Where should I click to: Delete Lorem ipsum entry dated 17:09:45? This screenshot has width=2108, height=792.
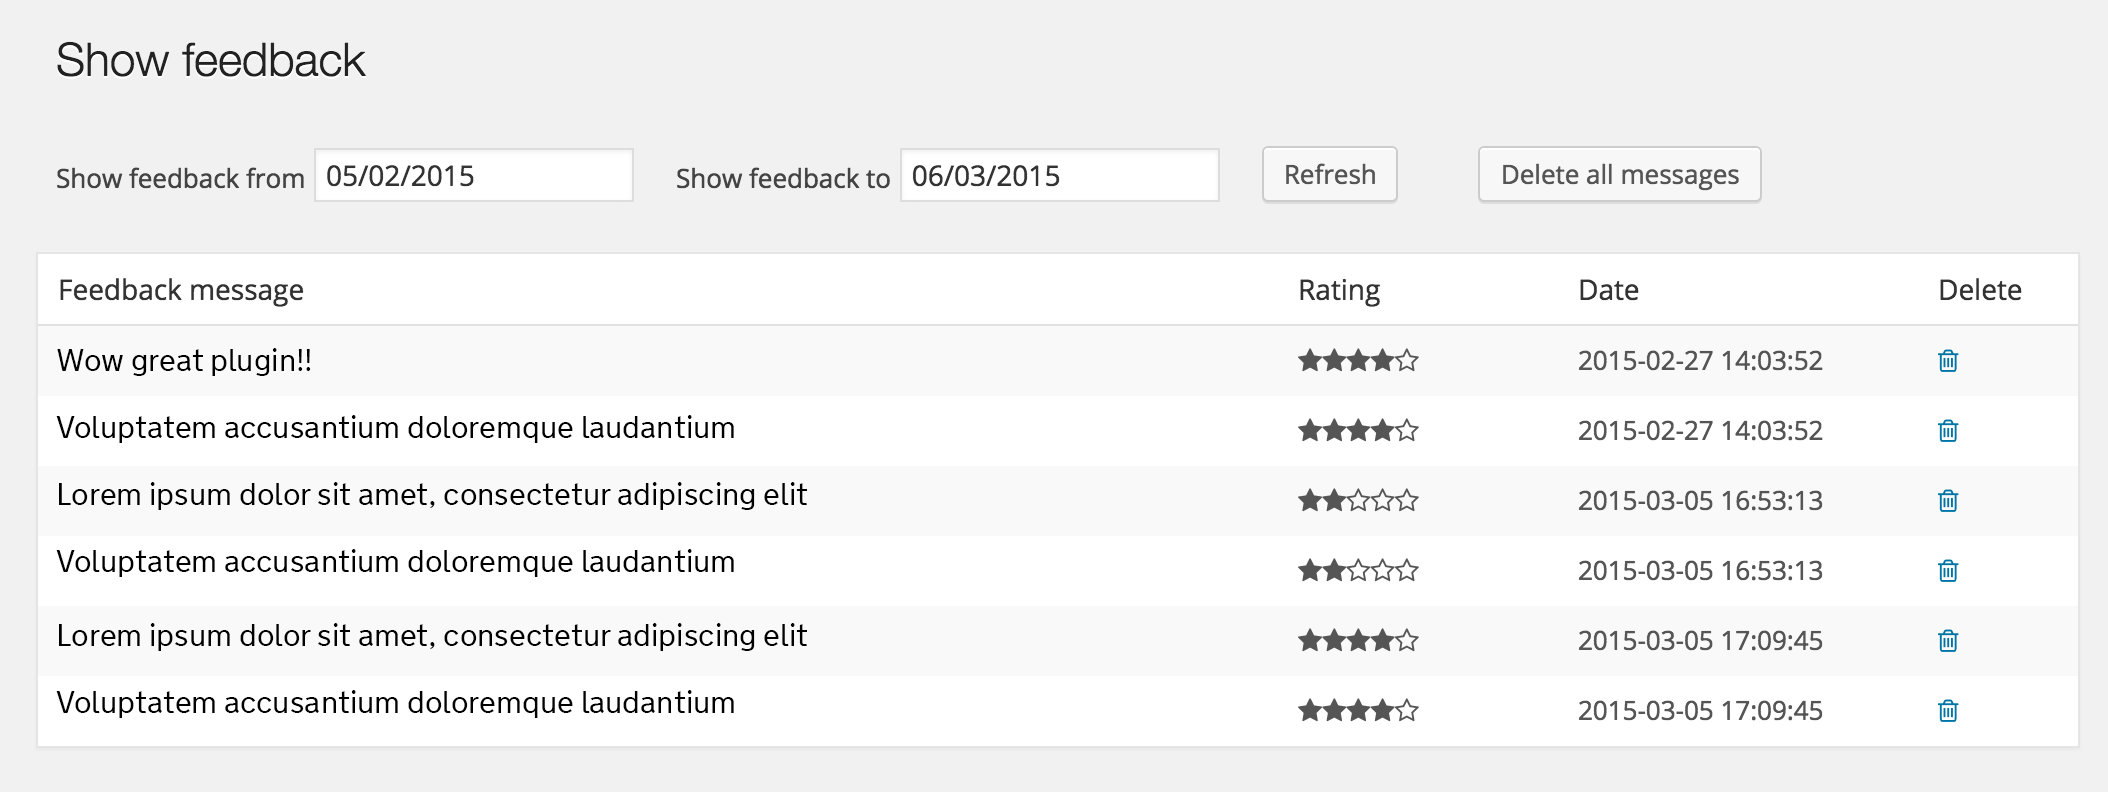tap(1947, 641)
